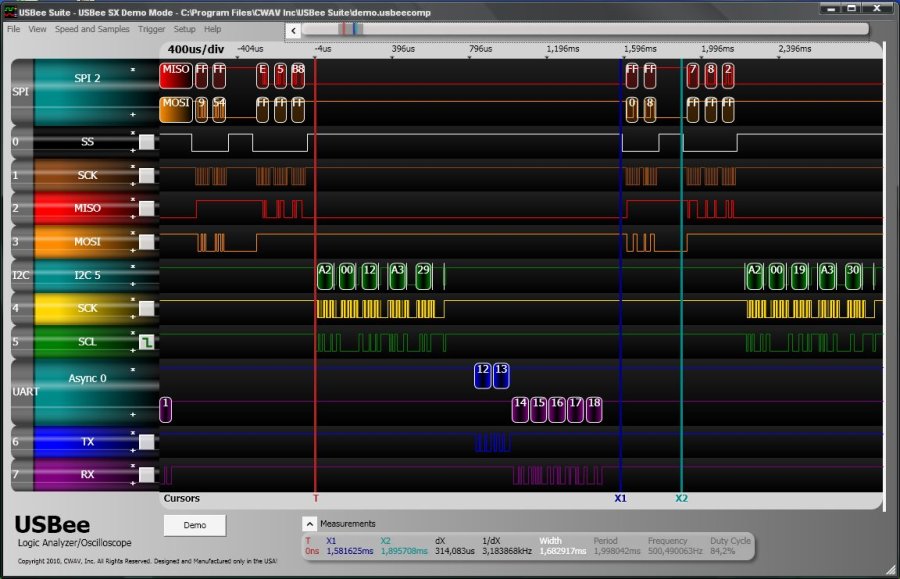
Task: Click the x icon on the TX row
Action: click(133, 433)
